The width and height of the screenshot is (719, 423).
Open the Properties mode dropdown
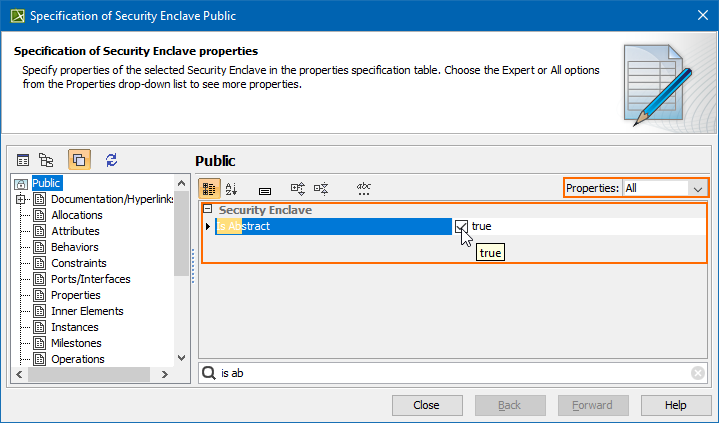point(696,188)
